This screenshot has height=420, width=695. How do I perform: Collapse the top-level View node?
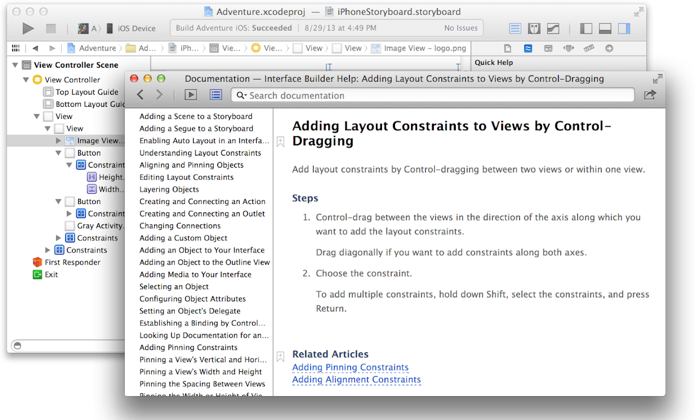pyautogui.click(x=37, y=117)
